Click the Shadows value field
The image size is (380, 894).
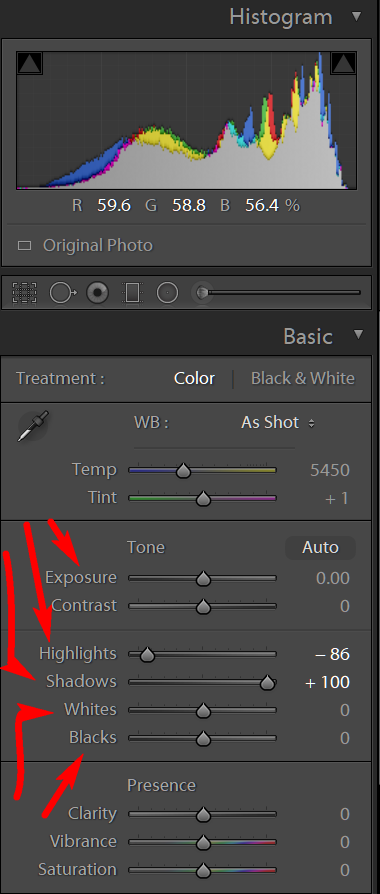click(328, 682)
